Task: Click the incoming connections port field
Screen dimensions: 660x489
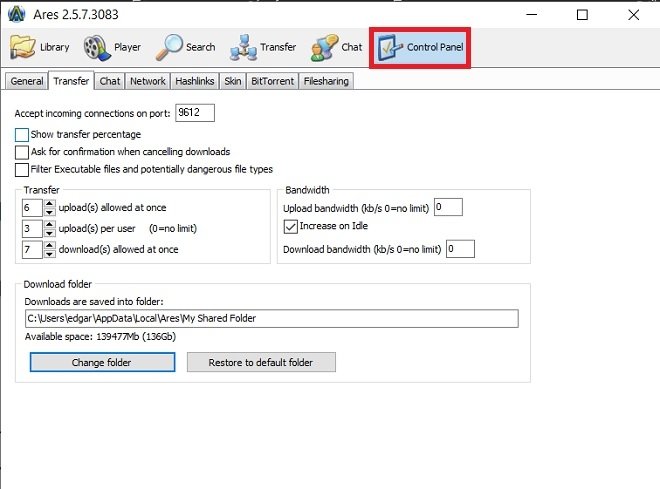Action: 195,113
